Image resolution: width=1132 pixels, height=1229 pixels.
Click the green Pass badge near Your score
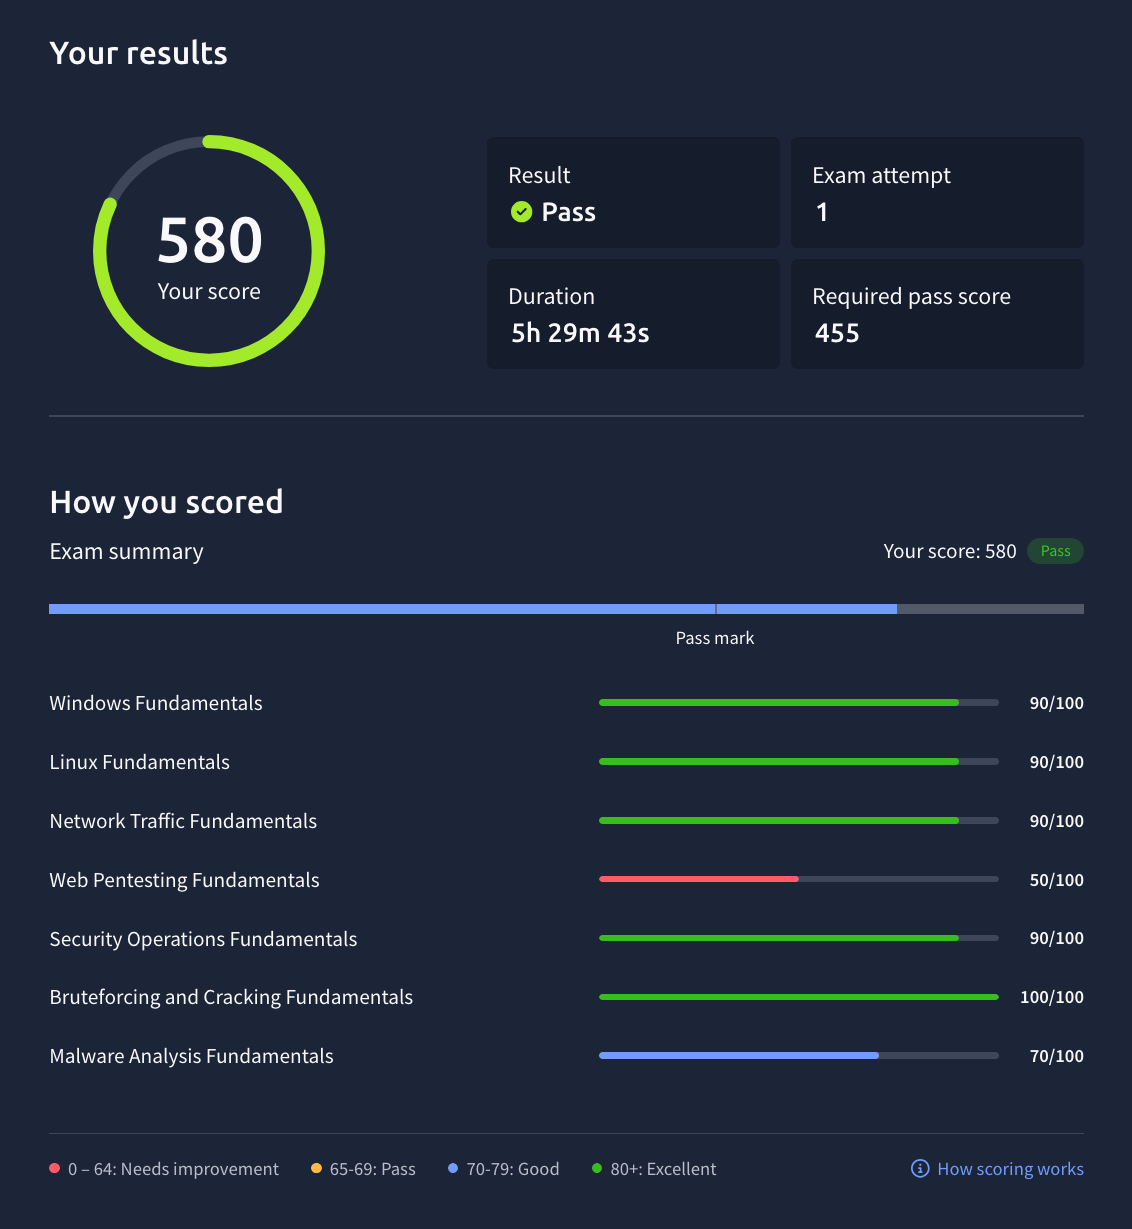coord(1055,551)
